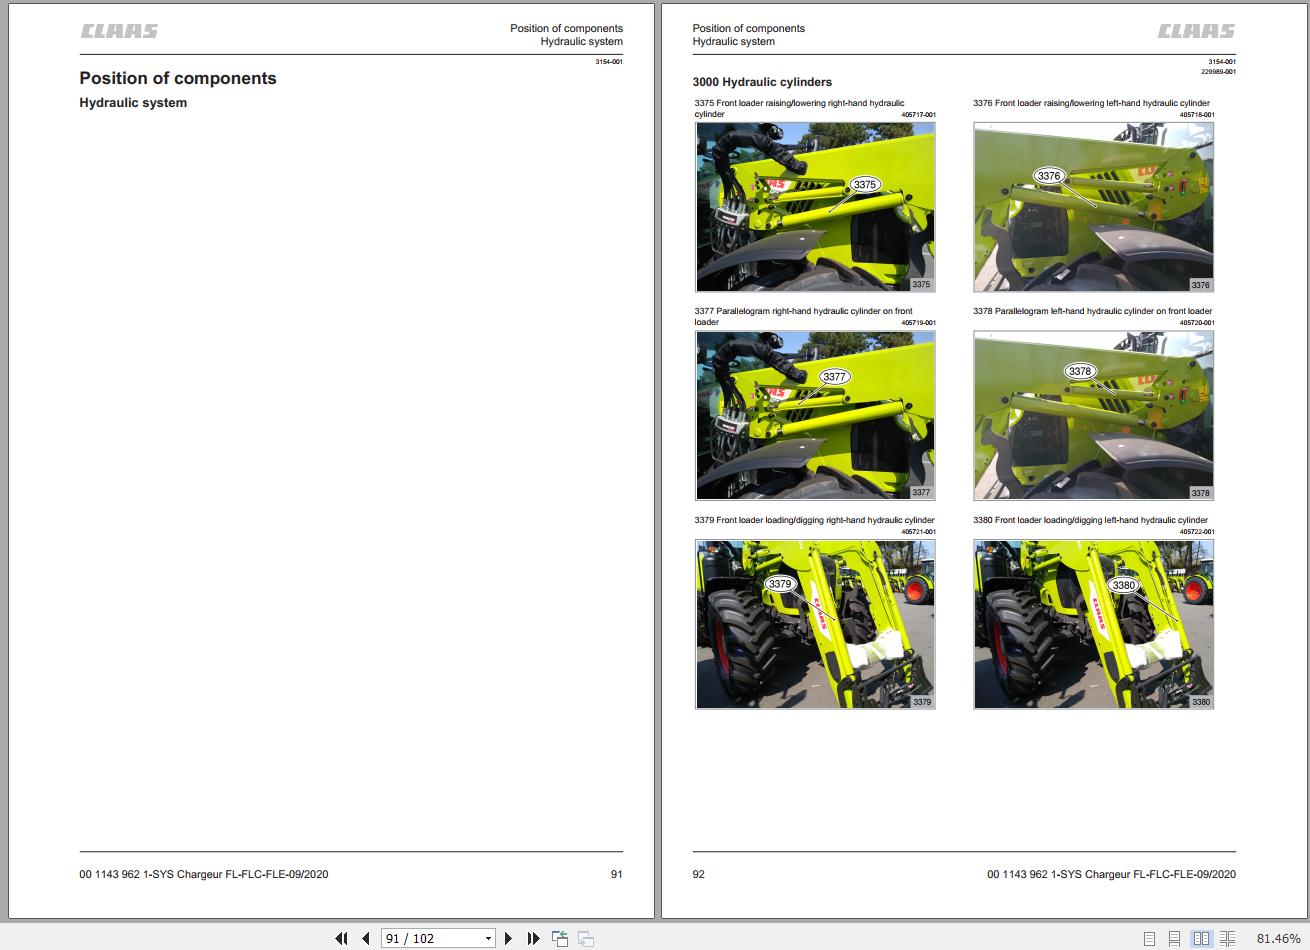Open the page number dropdown
Viewport: 1310px width, 950px height.
tap(488, 938)
